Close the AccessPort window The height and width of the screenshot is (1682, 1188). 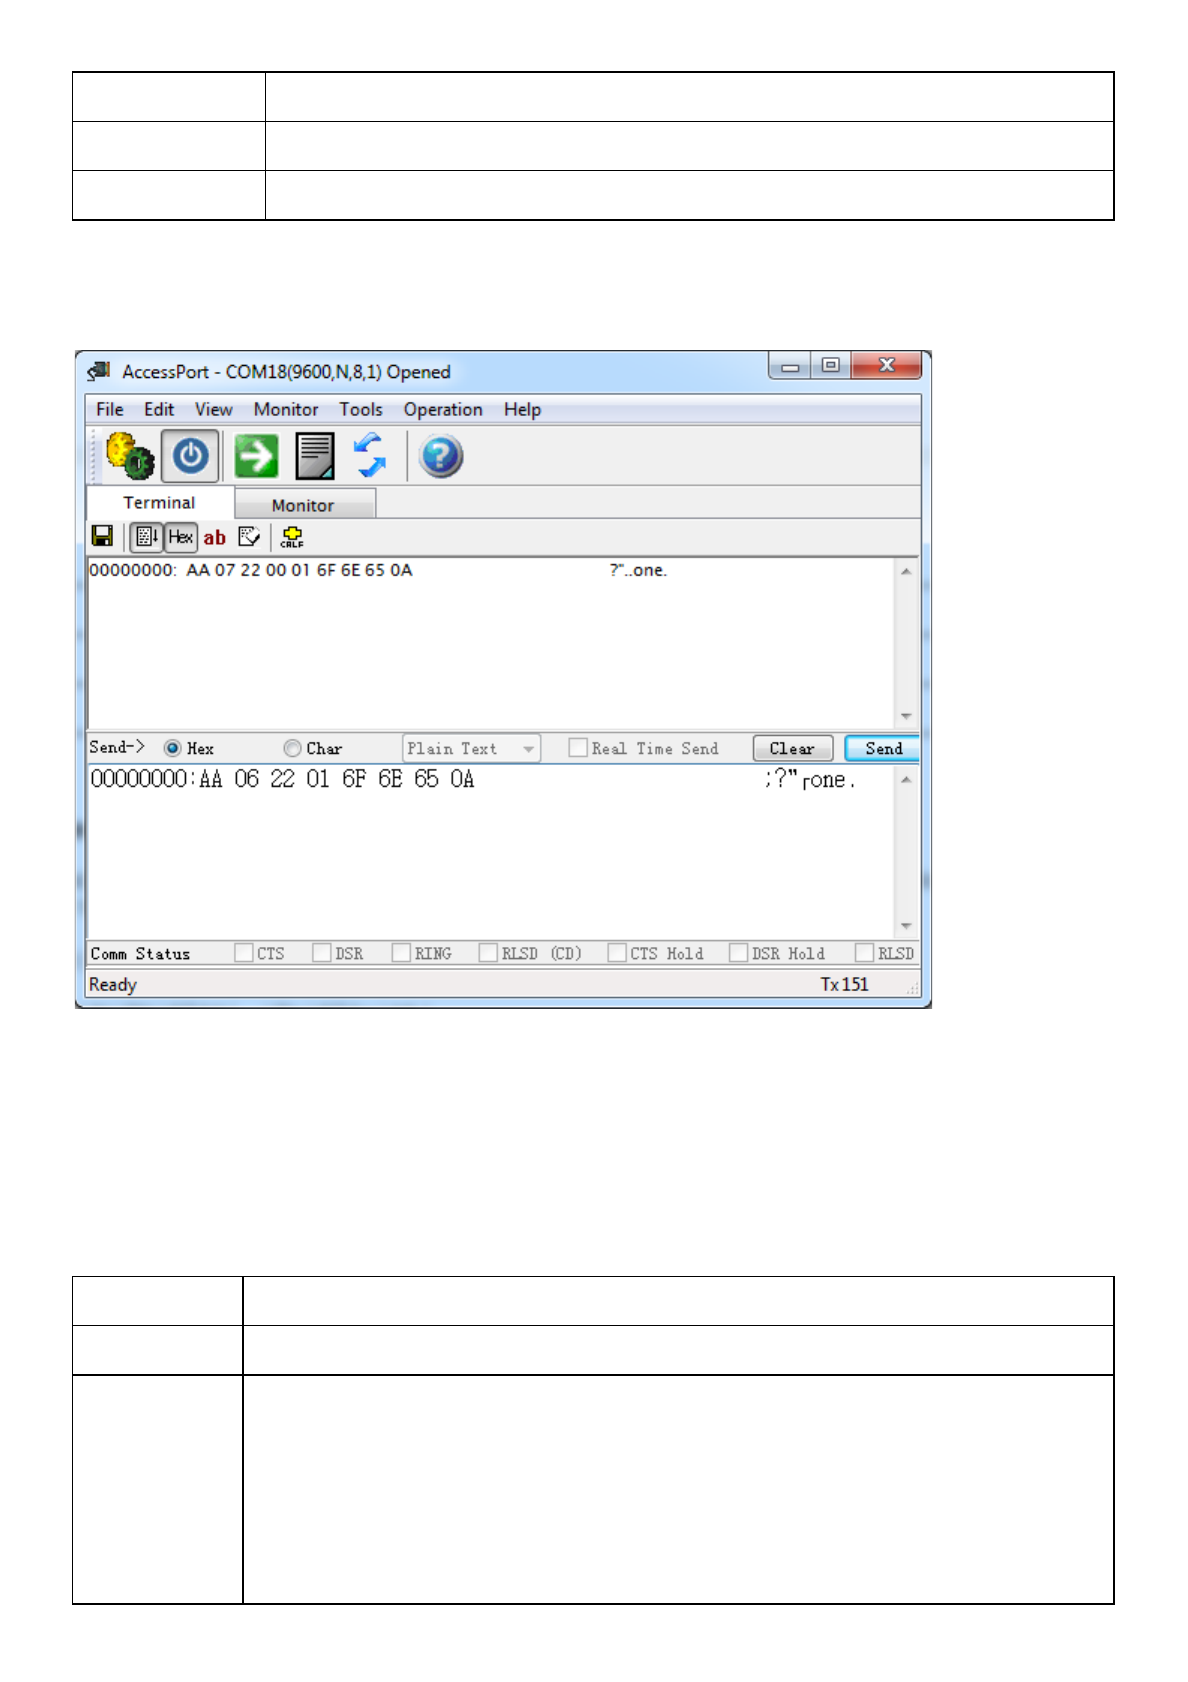pos(887,366)
